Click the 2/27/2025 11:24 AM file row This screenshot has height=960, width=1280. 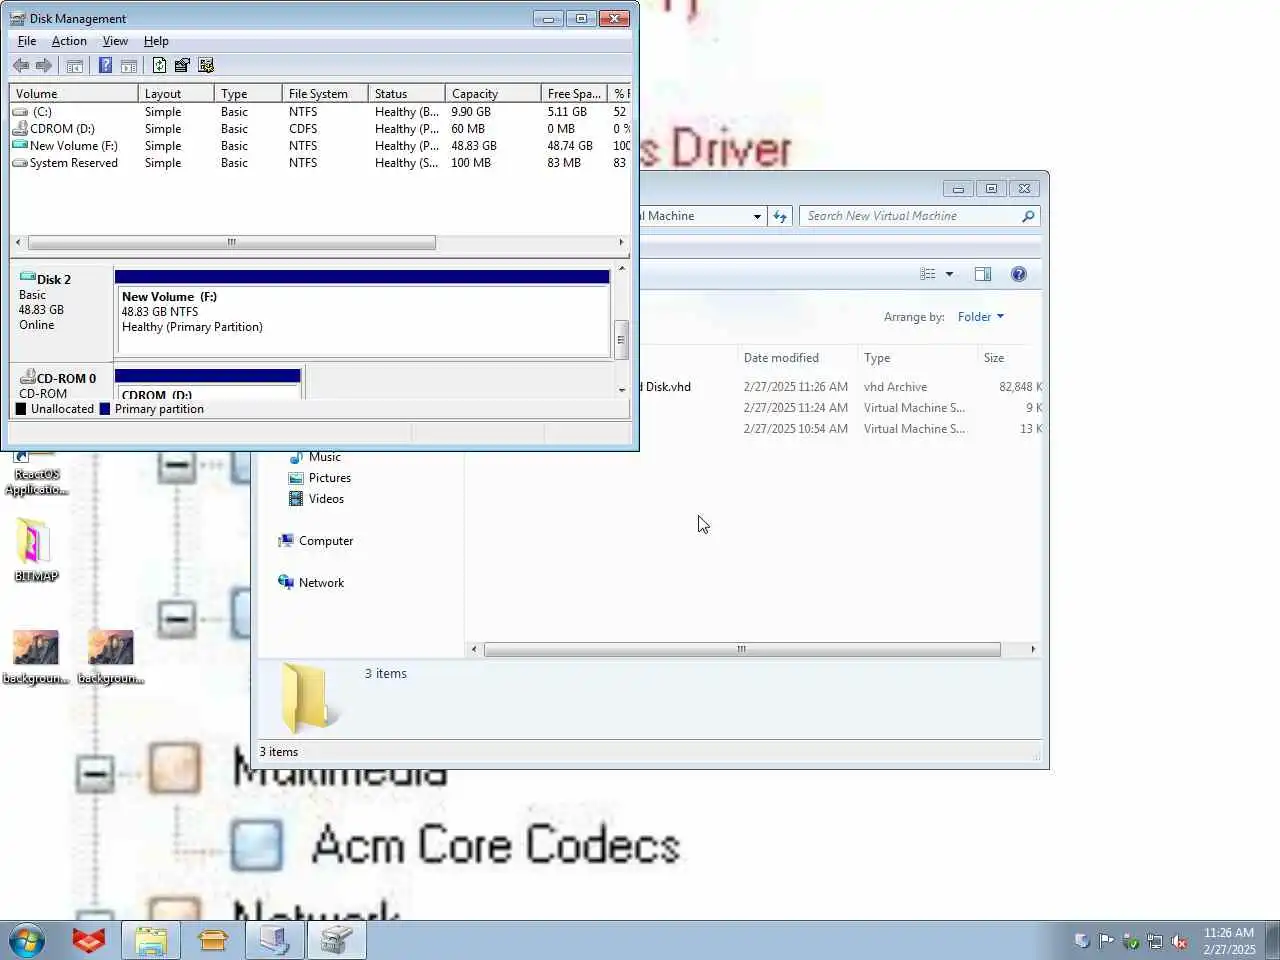(840, 408)
